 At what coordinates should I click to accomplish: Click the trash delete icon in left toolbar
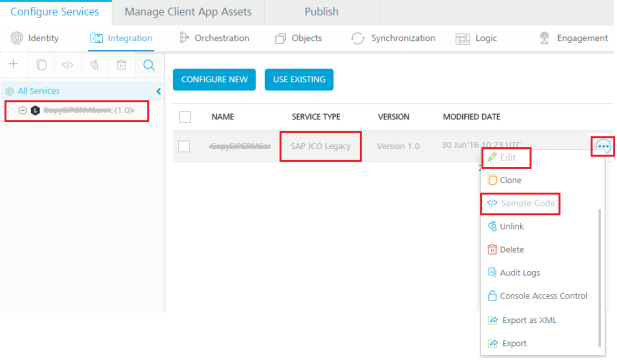pos(121,65)
